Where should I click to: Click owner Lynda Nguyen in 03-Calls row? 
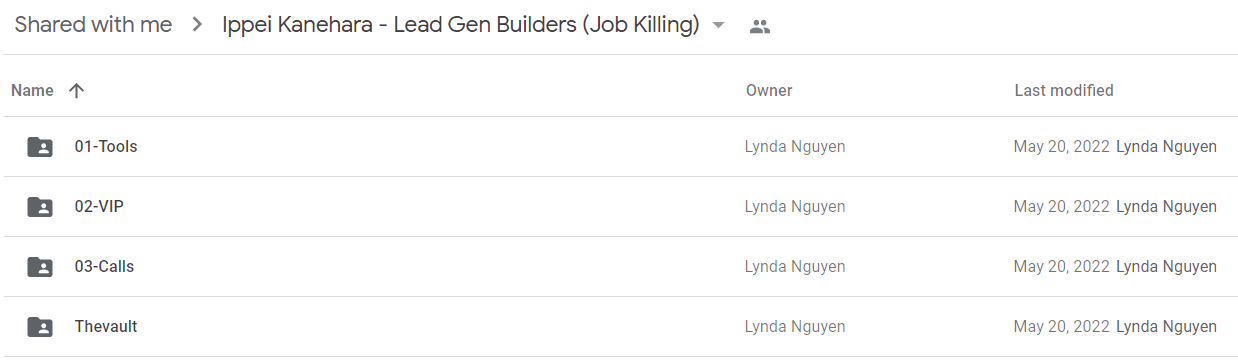click(795, 267)
